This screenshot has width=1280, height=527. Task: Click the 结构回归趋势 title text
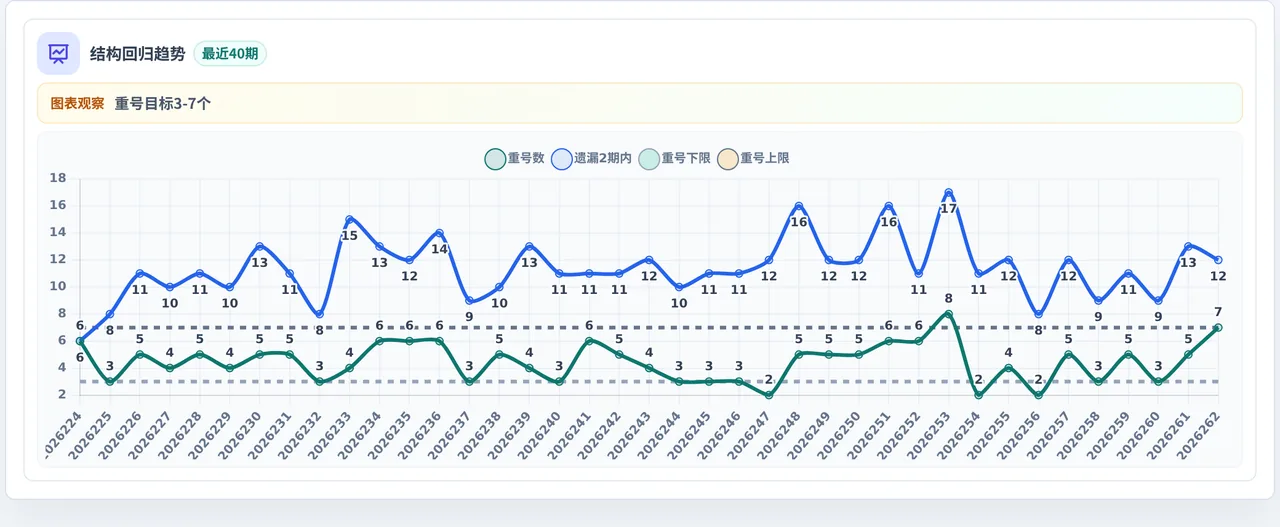coord(138,54)
